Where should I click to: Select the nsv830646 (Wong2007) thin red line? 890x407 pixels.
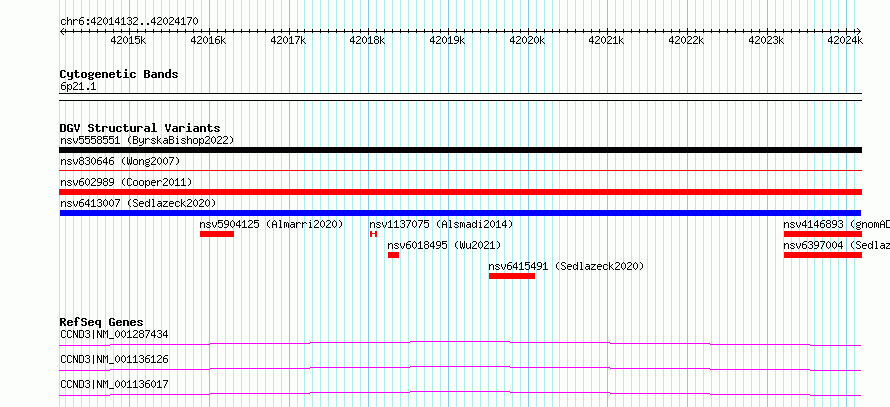point(460,170)
